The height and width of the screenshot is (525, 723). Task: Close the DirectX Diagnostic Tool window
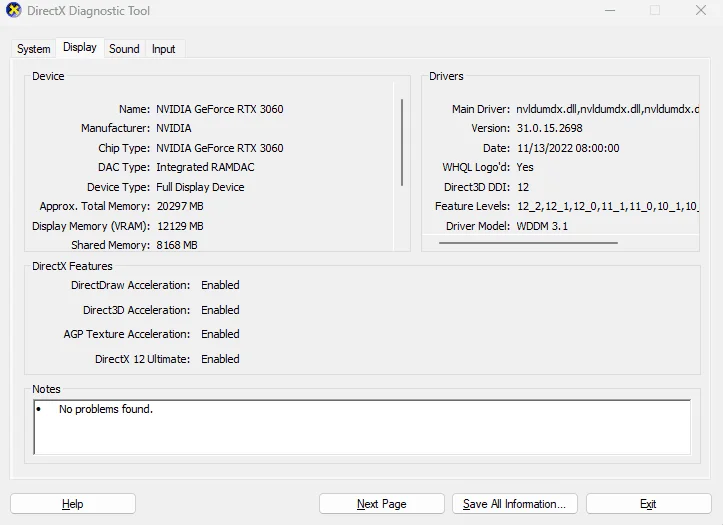(701, 10)
